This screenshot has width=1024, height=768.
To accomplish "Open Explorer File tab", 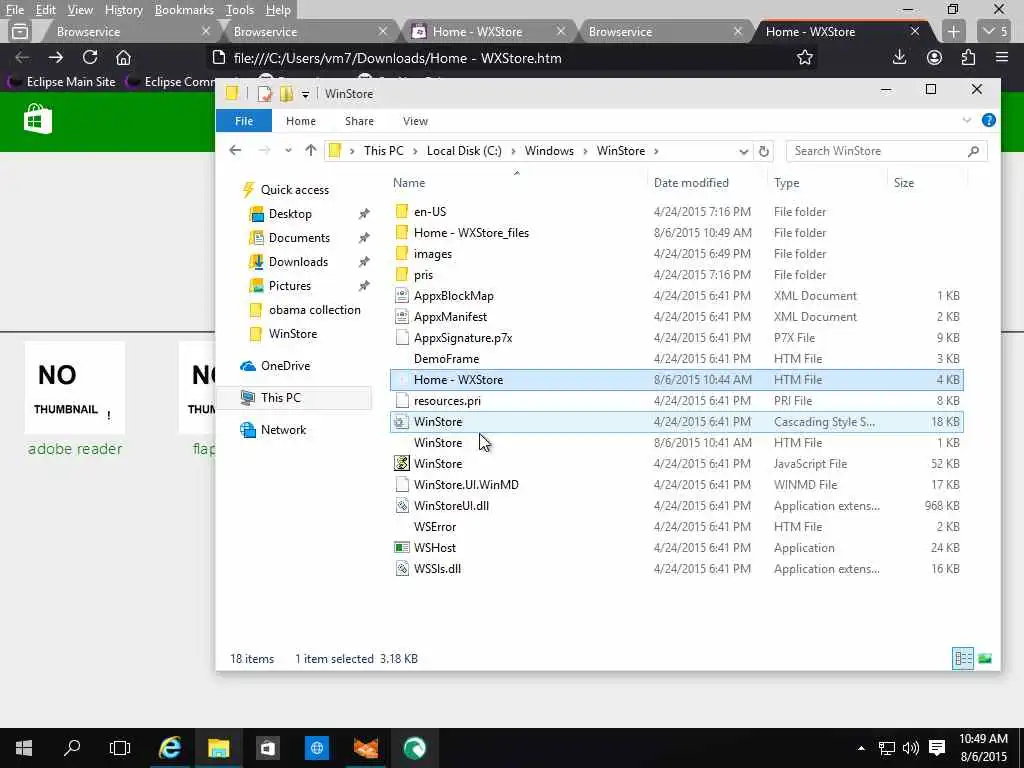I will tap(244, 121).
